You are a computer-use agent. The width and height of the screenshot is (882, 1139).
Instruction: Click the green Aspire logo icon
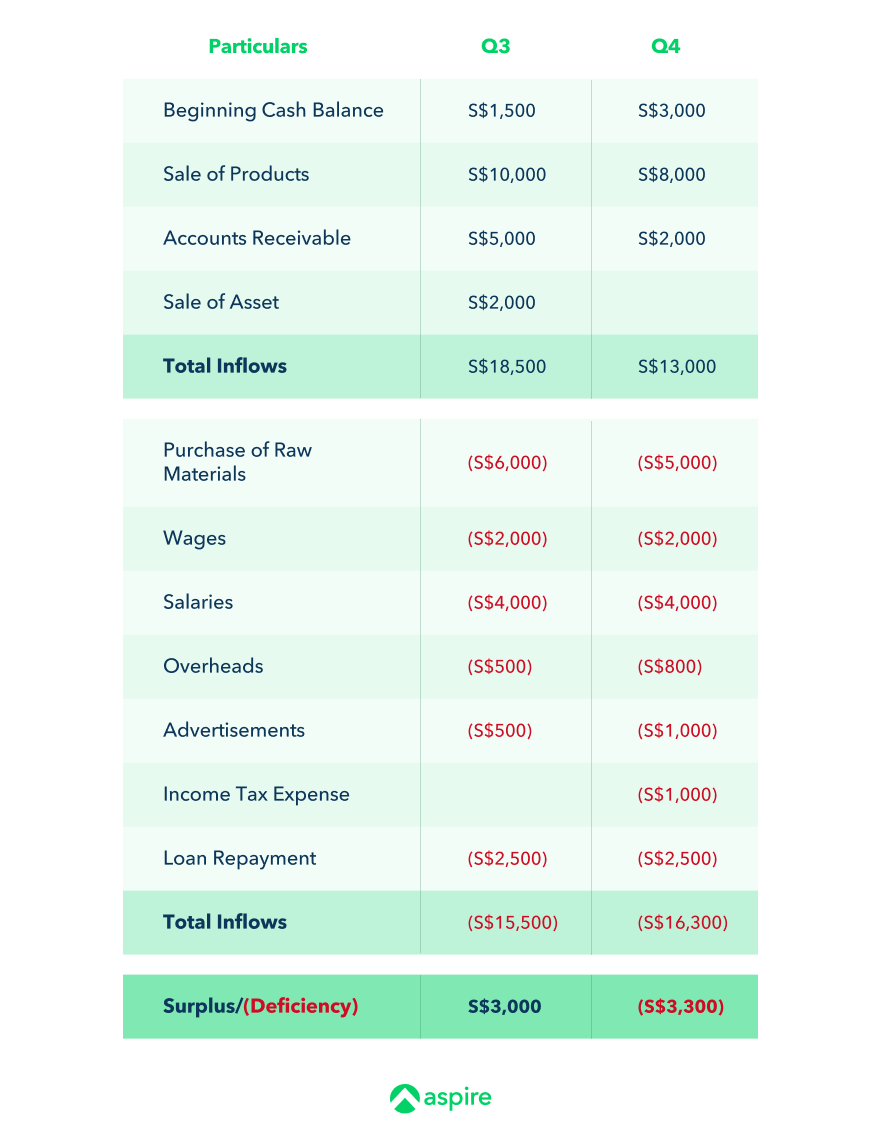click(x=404, y=1098)
